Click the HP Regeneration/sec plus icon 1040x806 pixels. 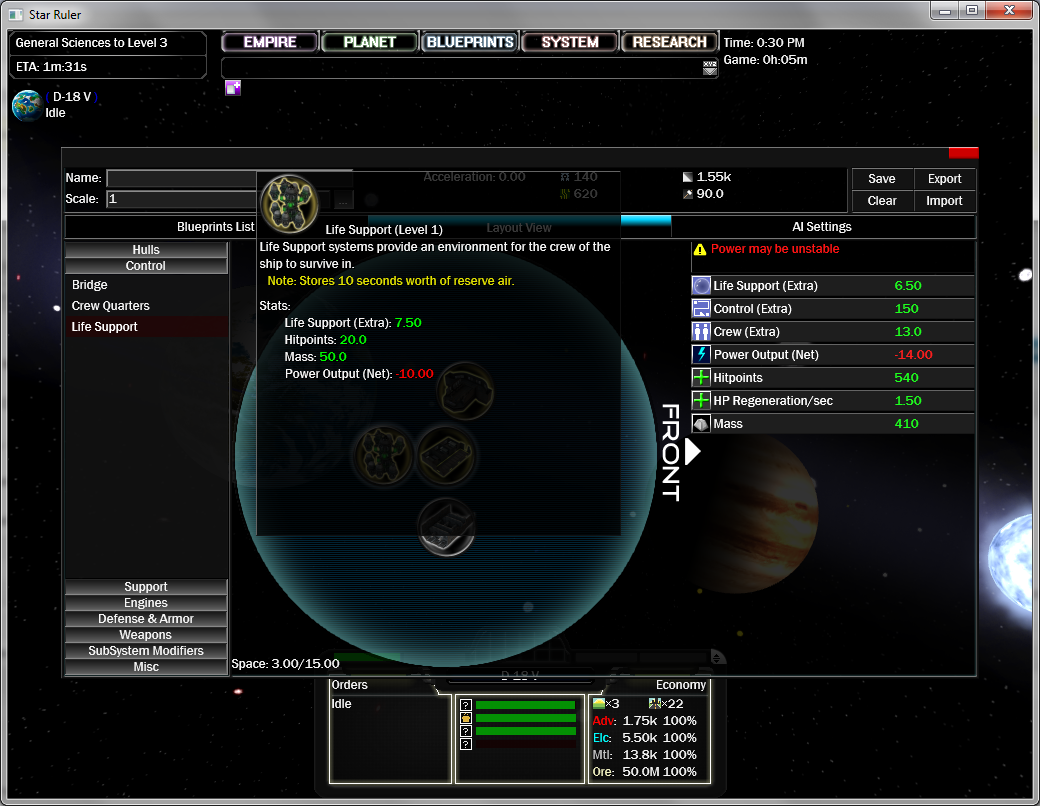(701, 401)
